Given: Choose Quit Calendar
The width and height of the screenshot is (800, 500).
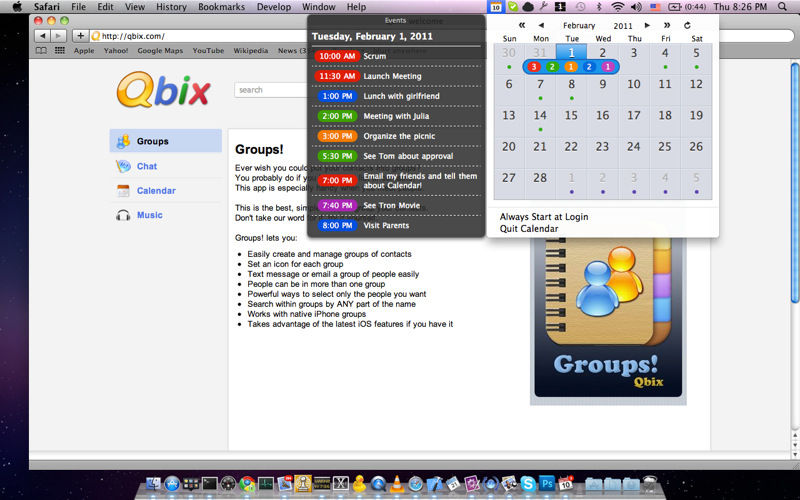Looking at the screenshot, I should coord(529,229).
